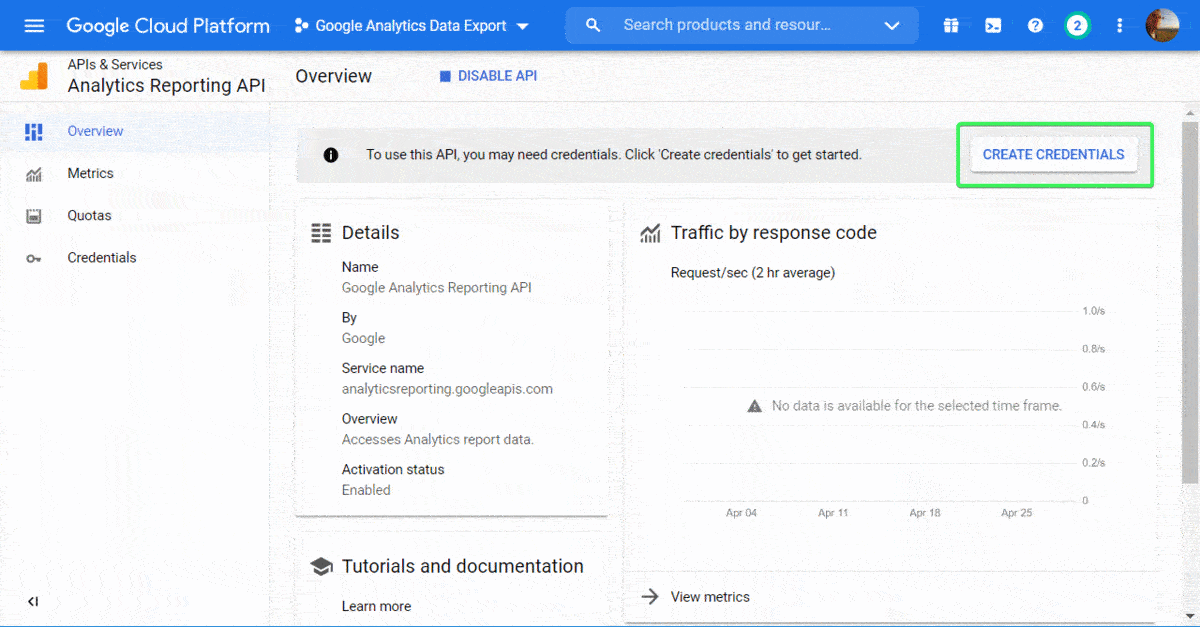Select the Metrics chart icon in sidebar
This screenshot has height=627, width=1200.
click(x=33, y=173)
